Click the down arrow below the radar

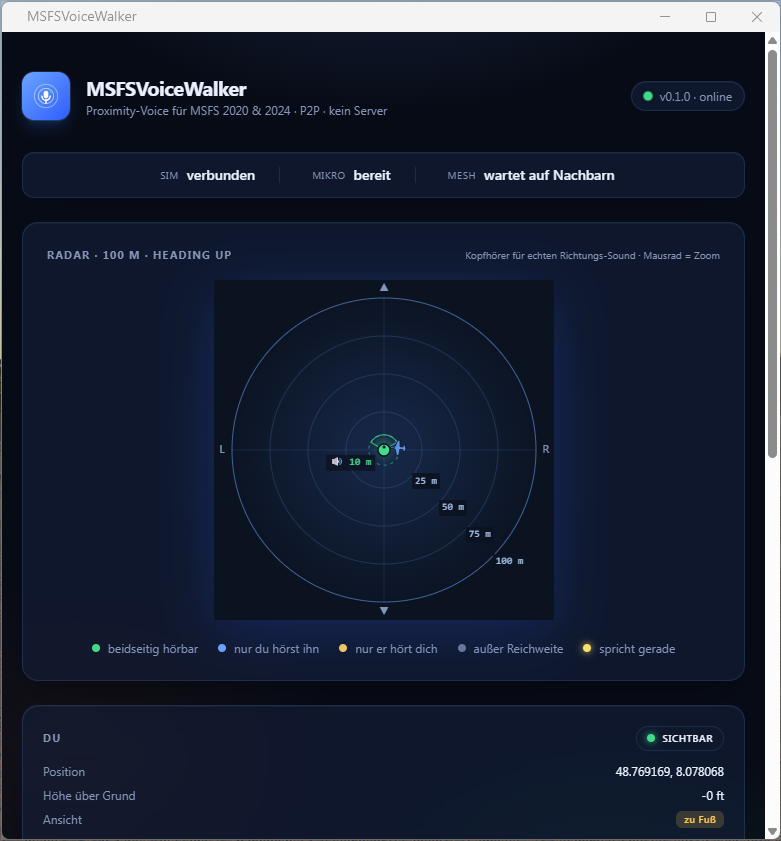click(x=384, y=611)
